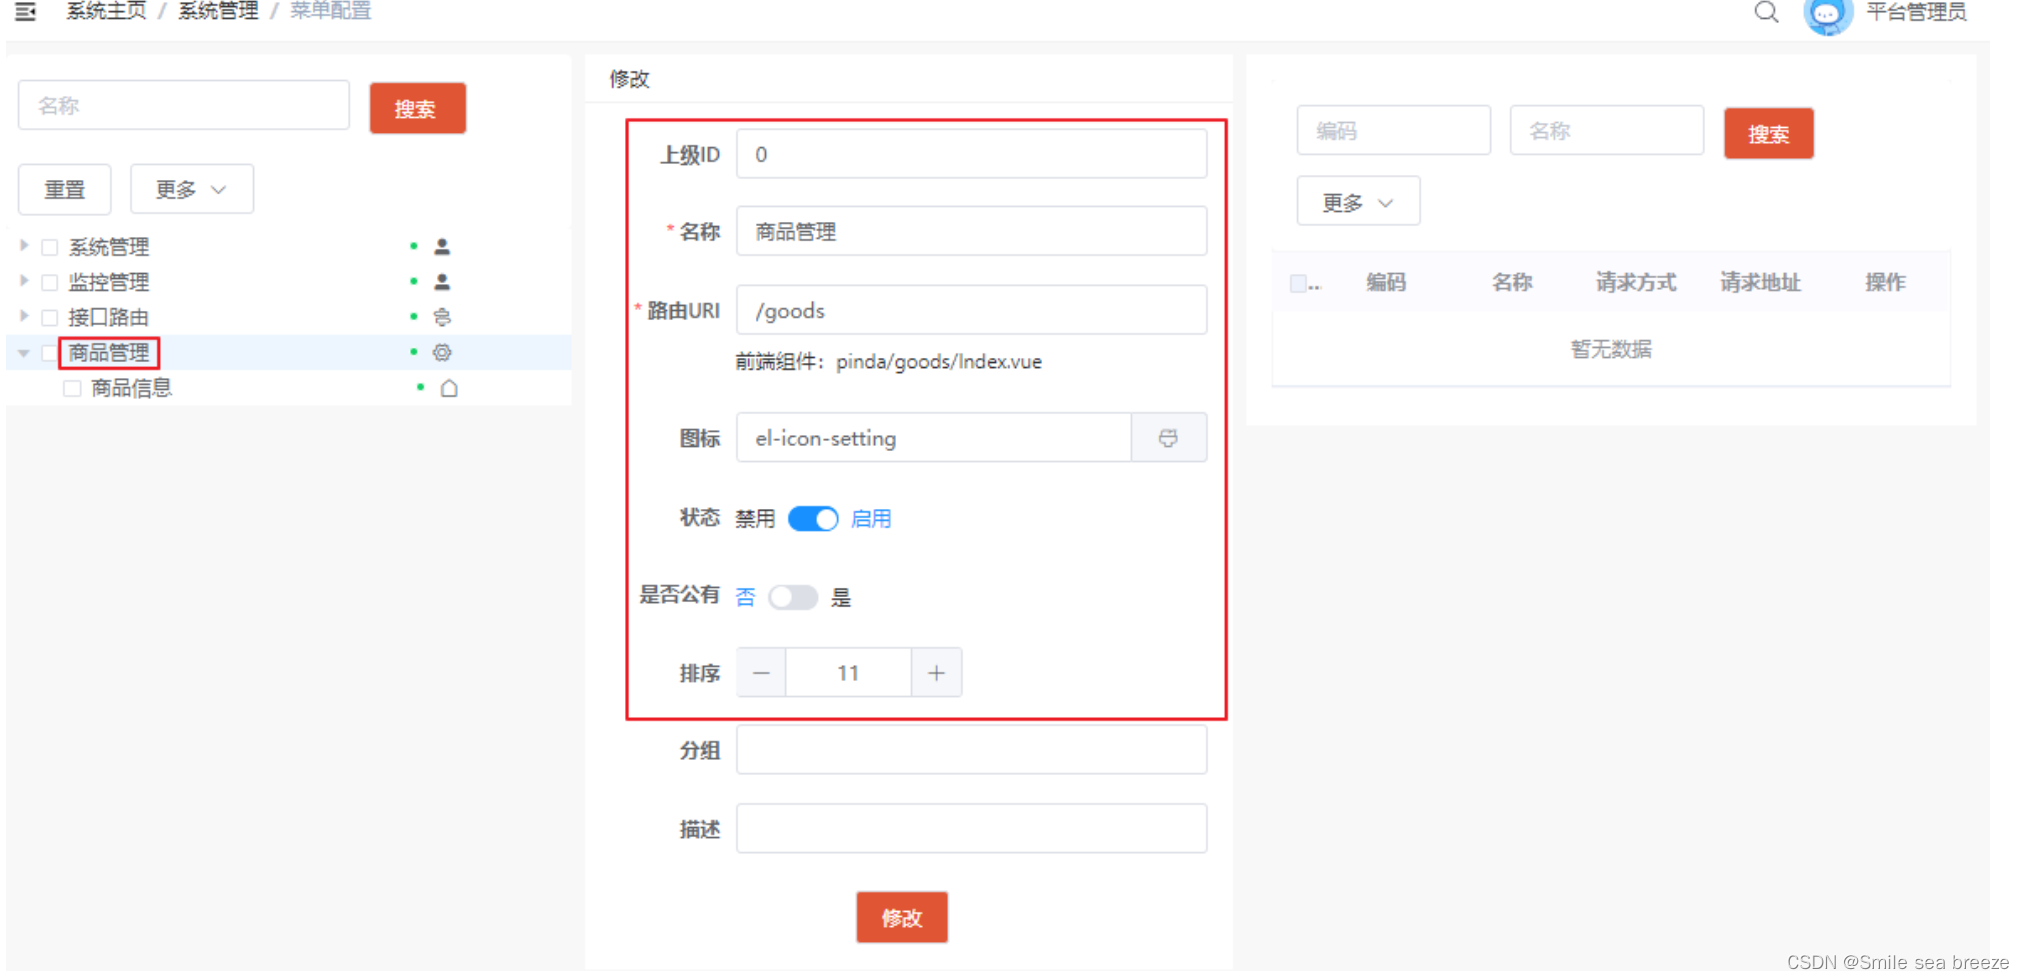2024x979 pixels.
Task: Click user icon in 监控管理 row
Action: [x=442, y=282]
